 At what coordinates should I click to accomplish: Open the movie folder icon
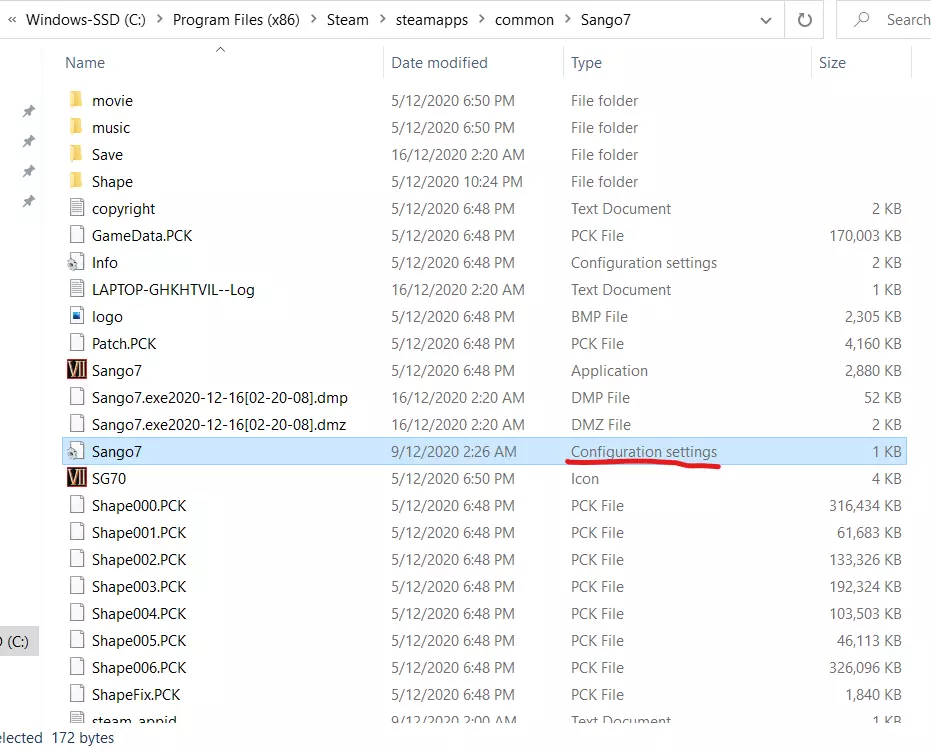76,100
